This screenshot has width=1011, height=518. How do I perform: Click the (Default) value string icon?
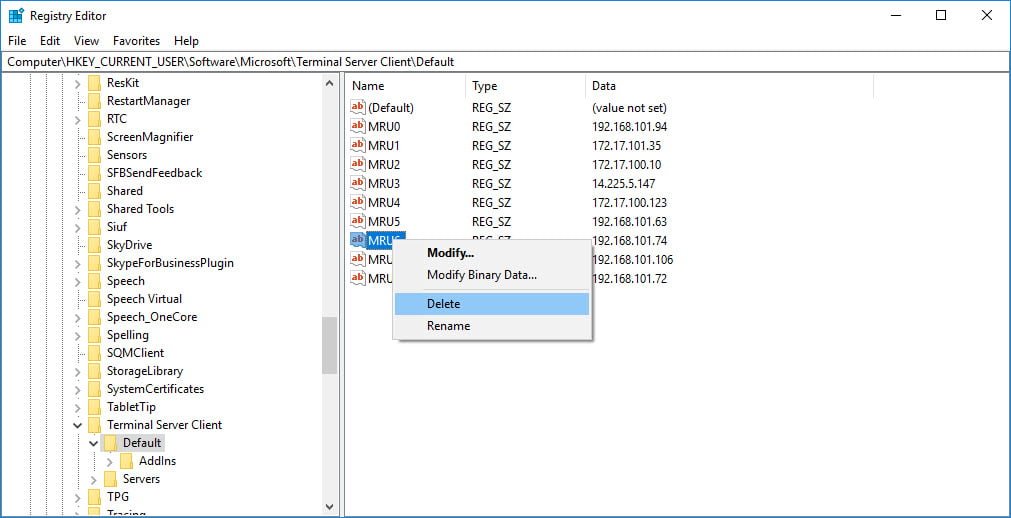tap(358, 108)
